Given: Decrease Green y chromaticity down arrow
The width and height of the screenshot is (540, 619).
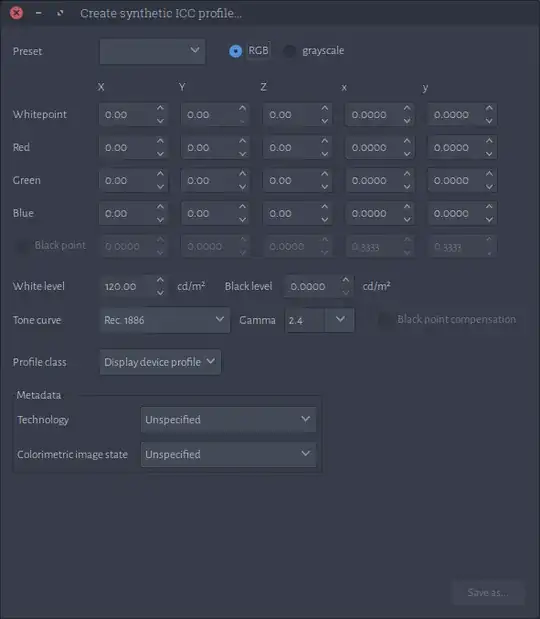Looking at the screenshot, I should [489, 187].
